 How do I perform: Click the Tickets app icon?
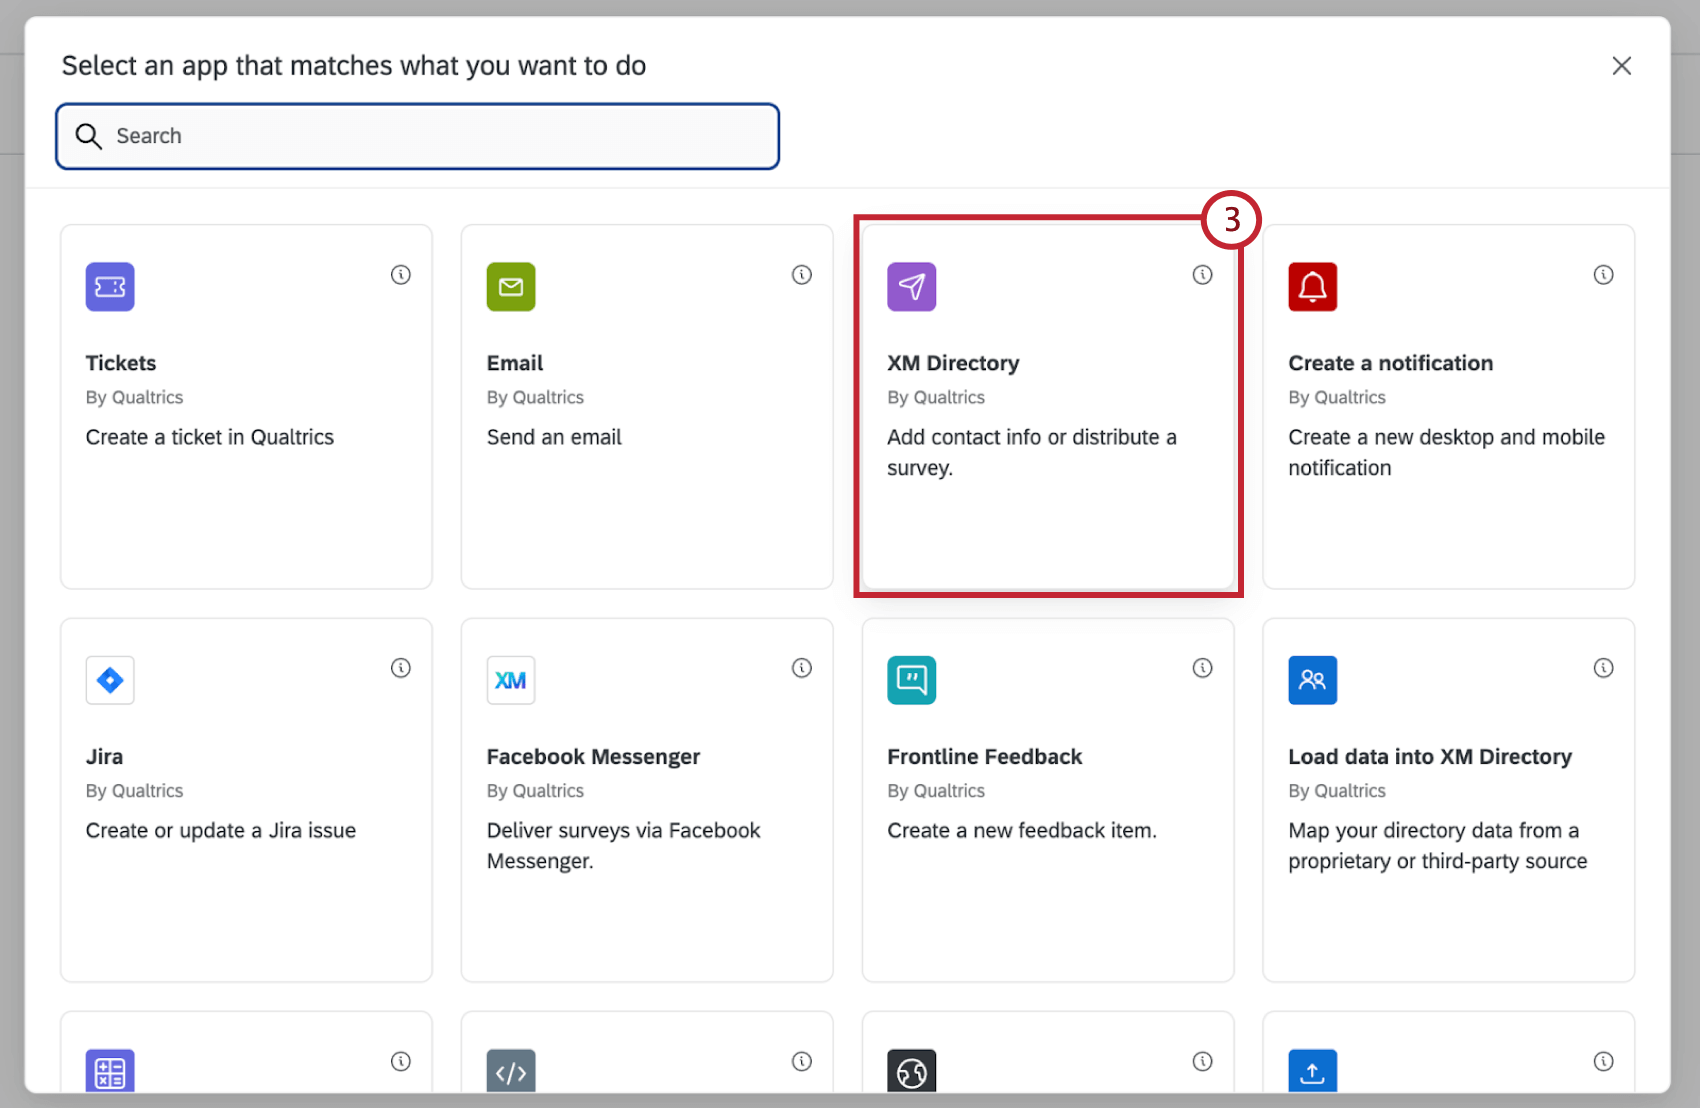point(110,287)
